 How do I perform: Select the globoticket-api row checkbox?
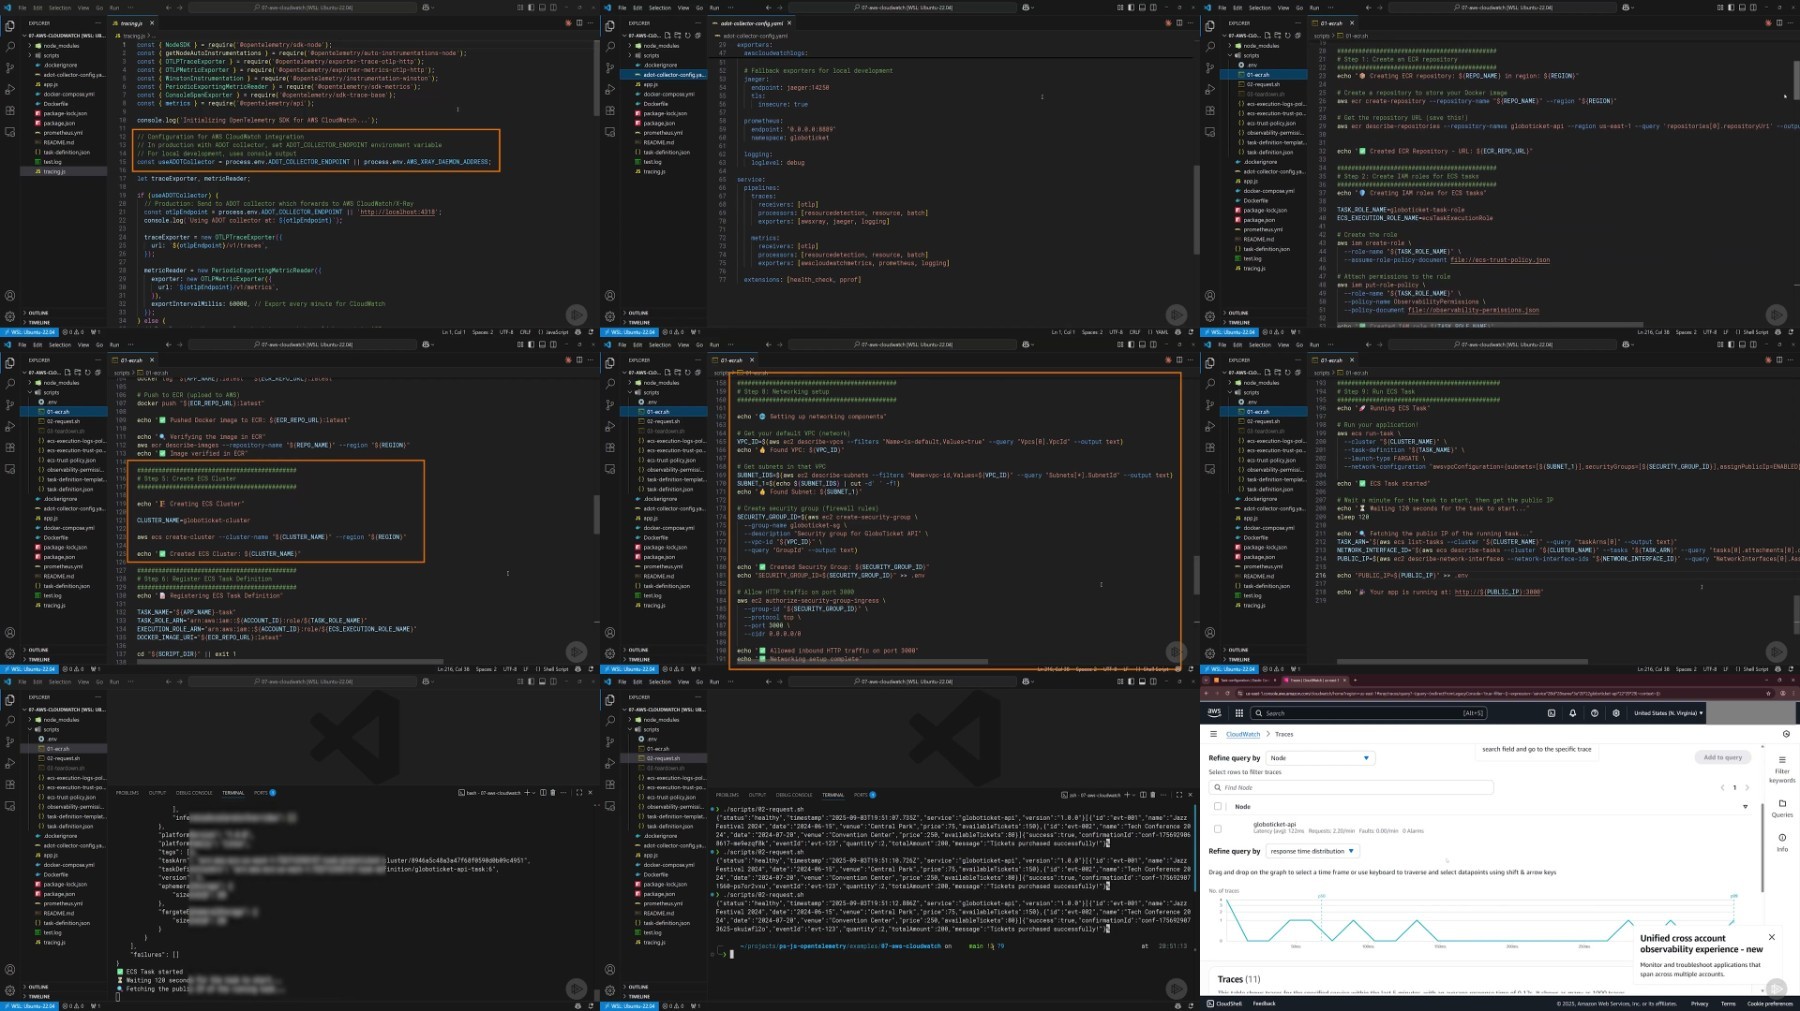coord(1217,828)
